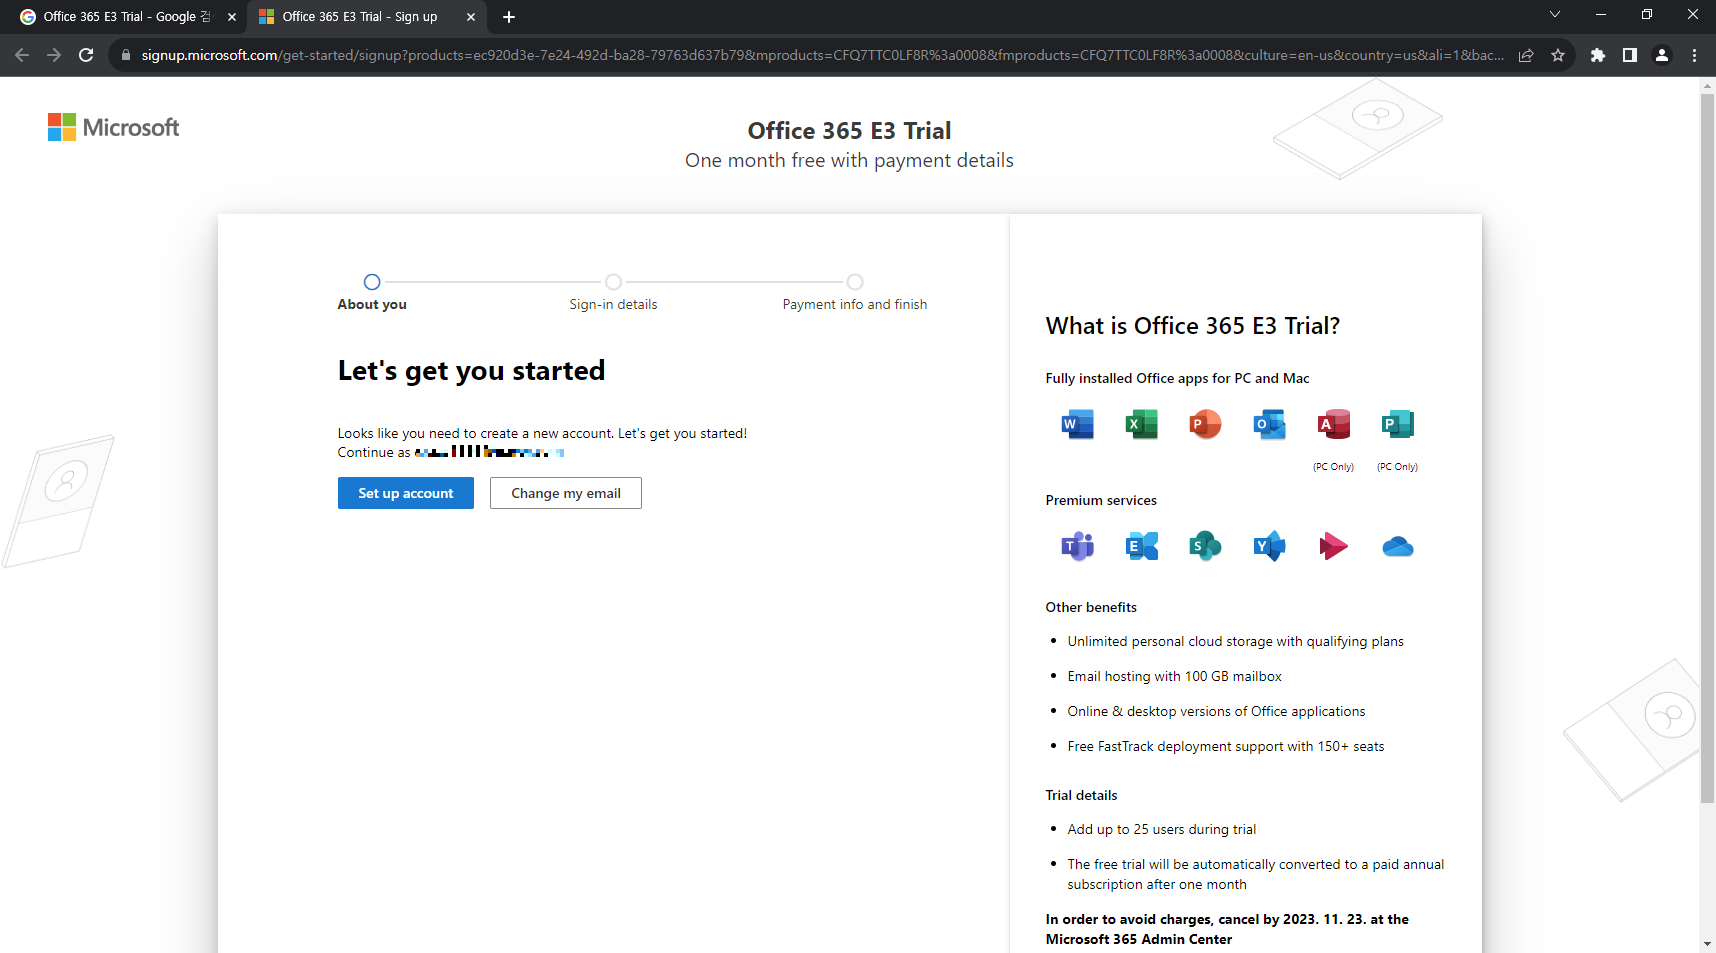Click the Microsoft Teams icon

point(1077,546)
